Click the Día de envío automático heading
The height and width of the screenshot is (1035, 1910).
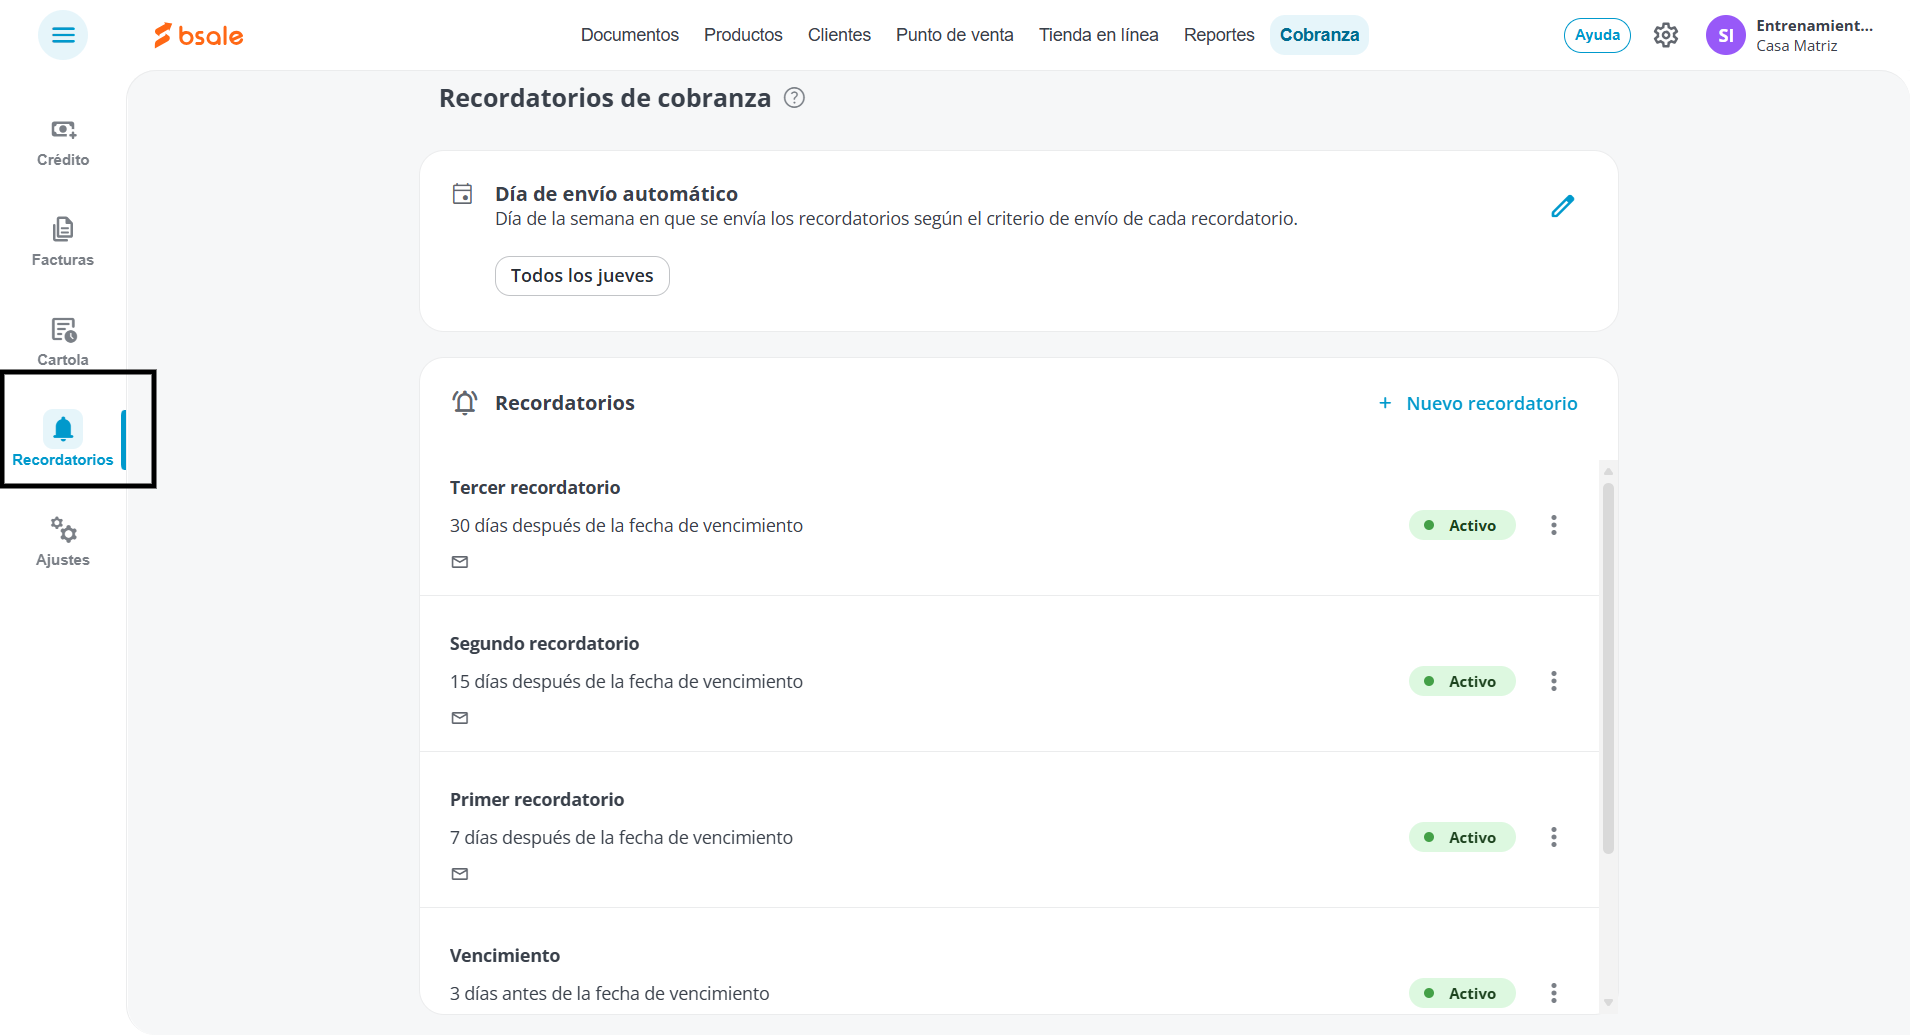pos(616,194)
